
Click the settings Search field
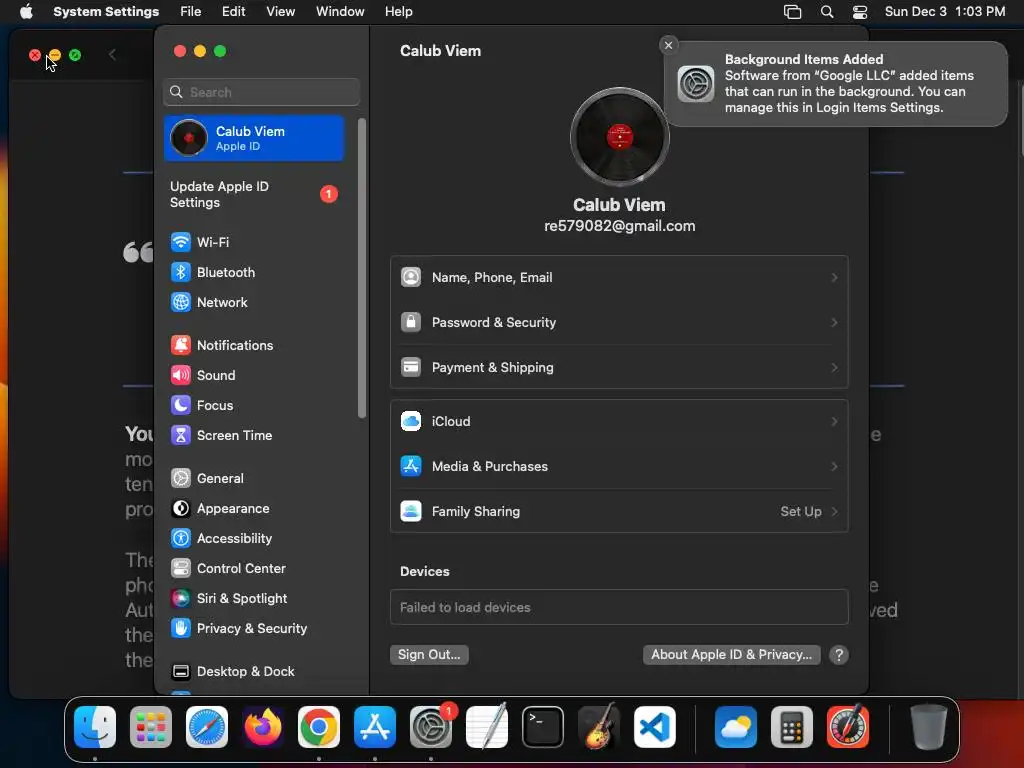tap(261, 92)
